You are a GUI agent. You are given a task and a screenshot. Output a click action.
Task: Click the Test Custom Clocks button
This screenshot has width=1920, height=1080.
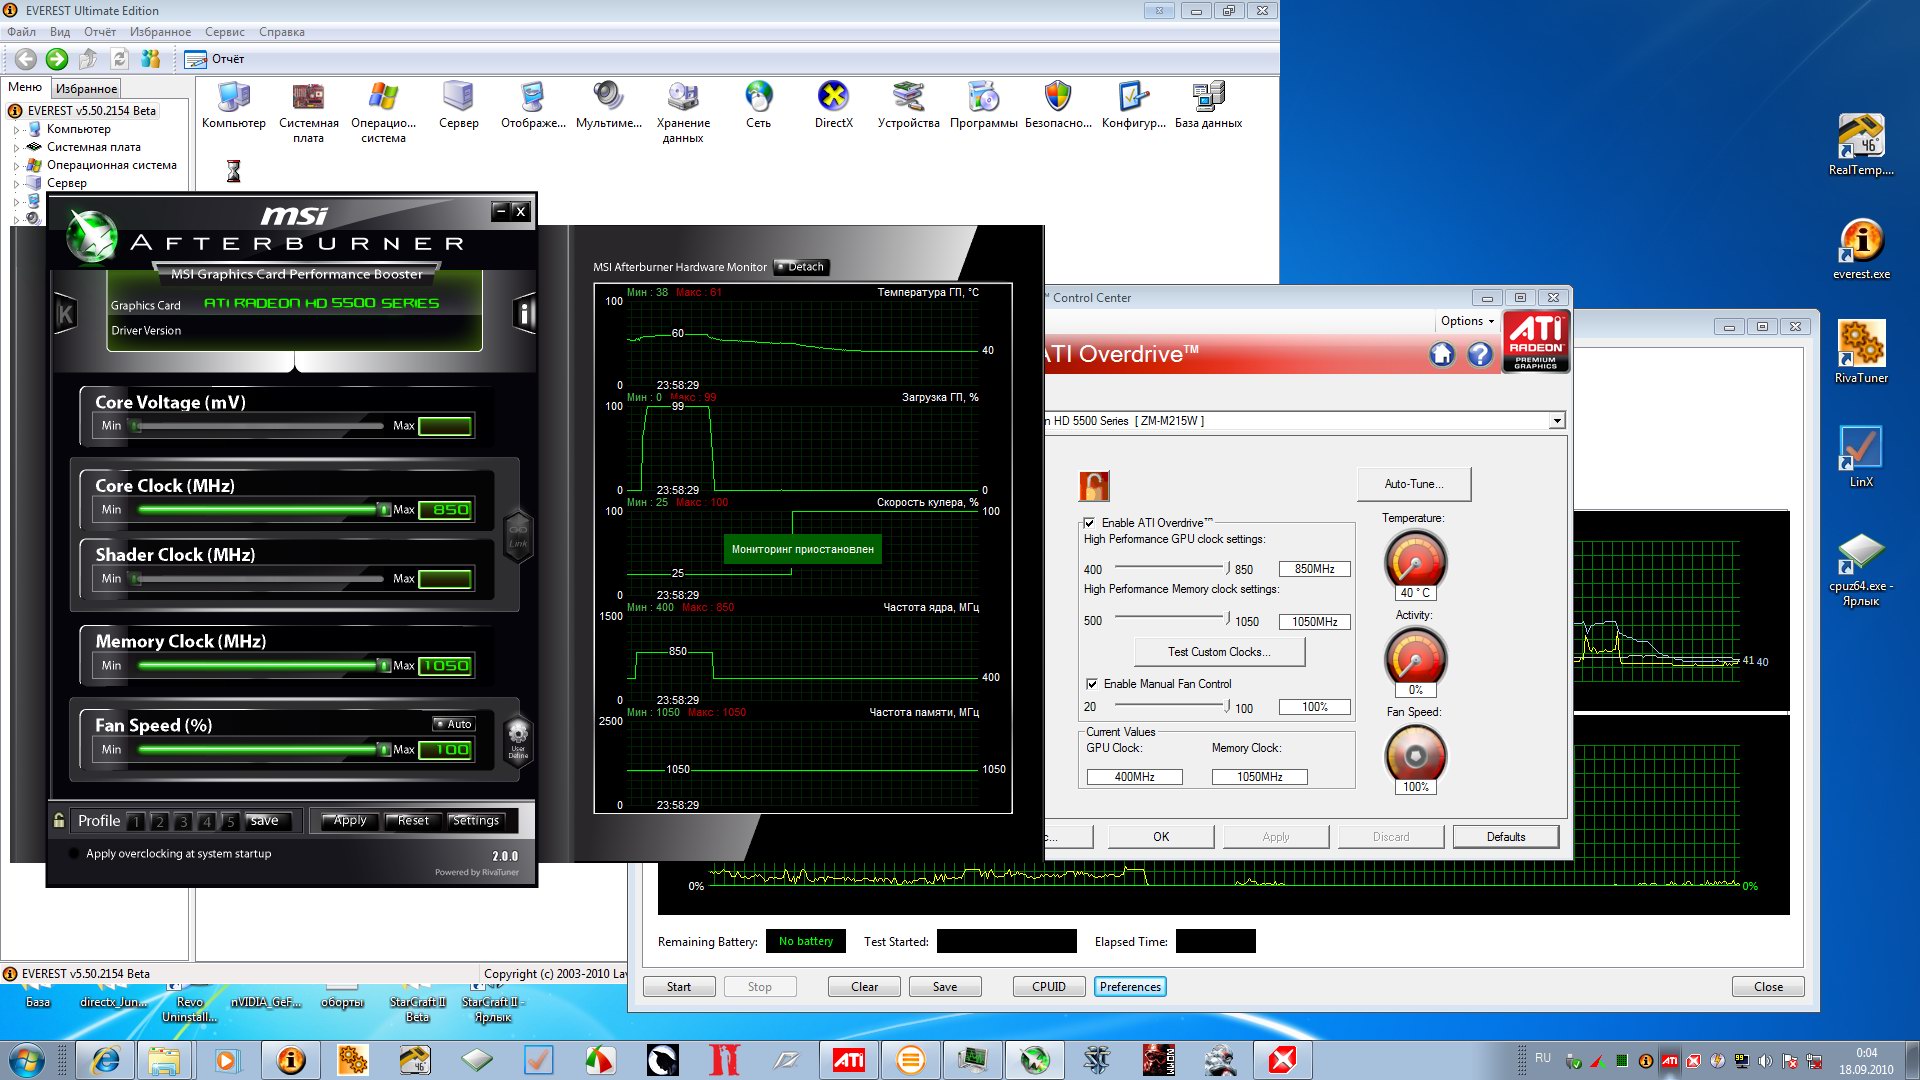tap(1219, 652)
